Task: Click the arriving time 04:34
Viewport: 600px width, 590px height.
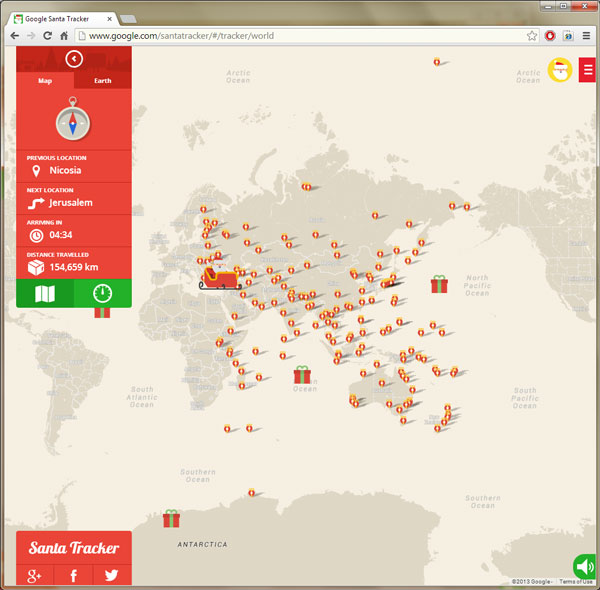Action: coord(61,235)
